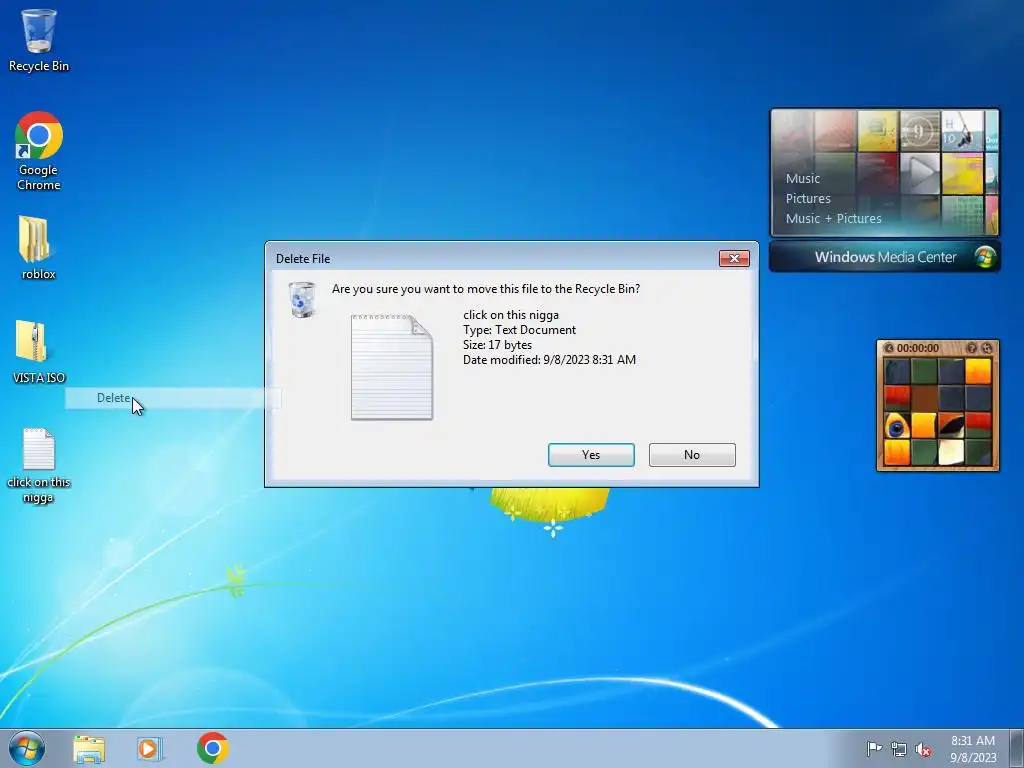This screenshot has height=768, width=1024.
Task: Click the puzzle timer reading 00:00:00
Action: click(x=918, y=349)
